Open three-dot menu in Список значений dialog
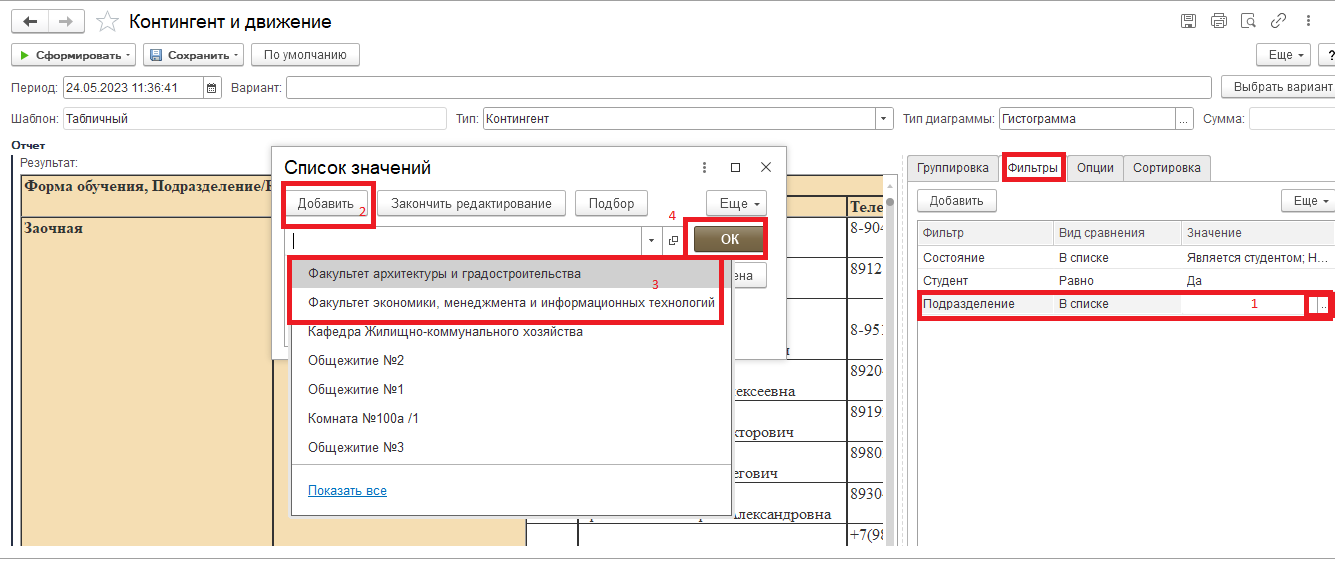 [704, 168]
